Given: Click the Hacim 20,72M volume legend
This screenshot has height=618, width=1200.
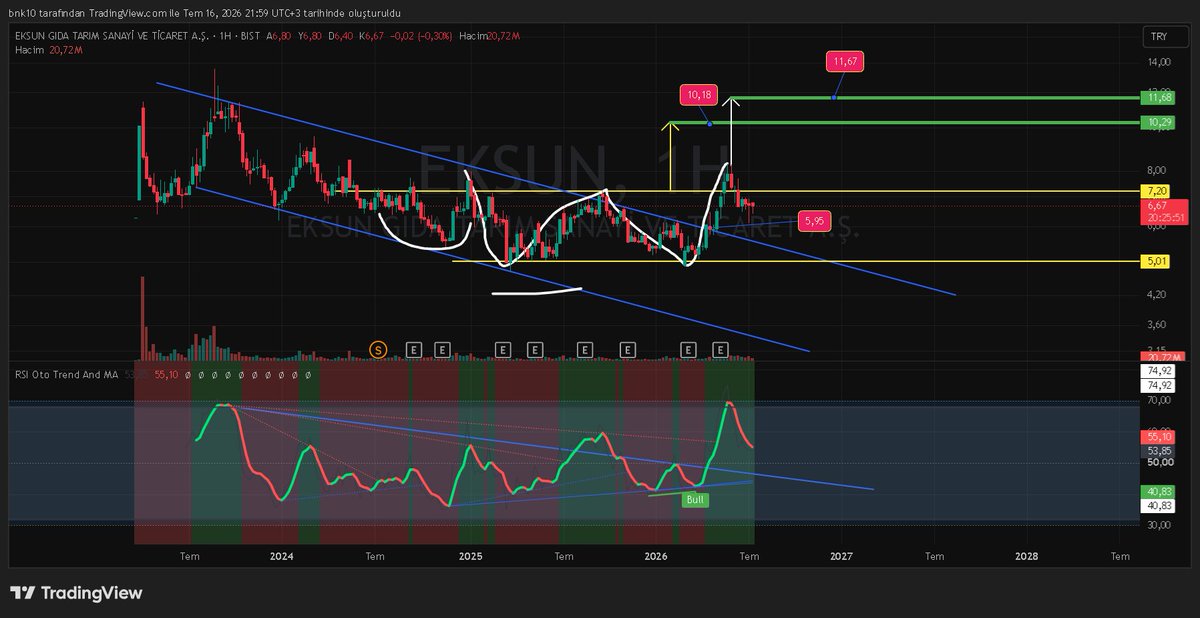Looking at the screenshot, I should [50, 48].
